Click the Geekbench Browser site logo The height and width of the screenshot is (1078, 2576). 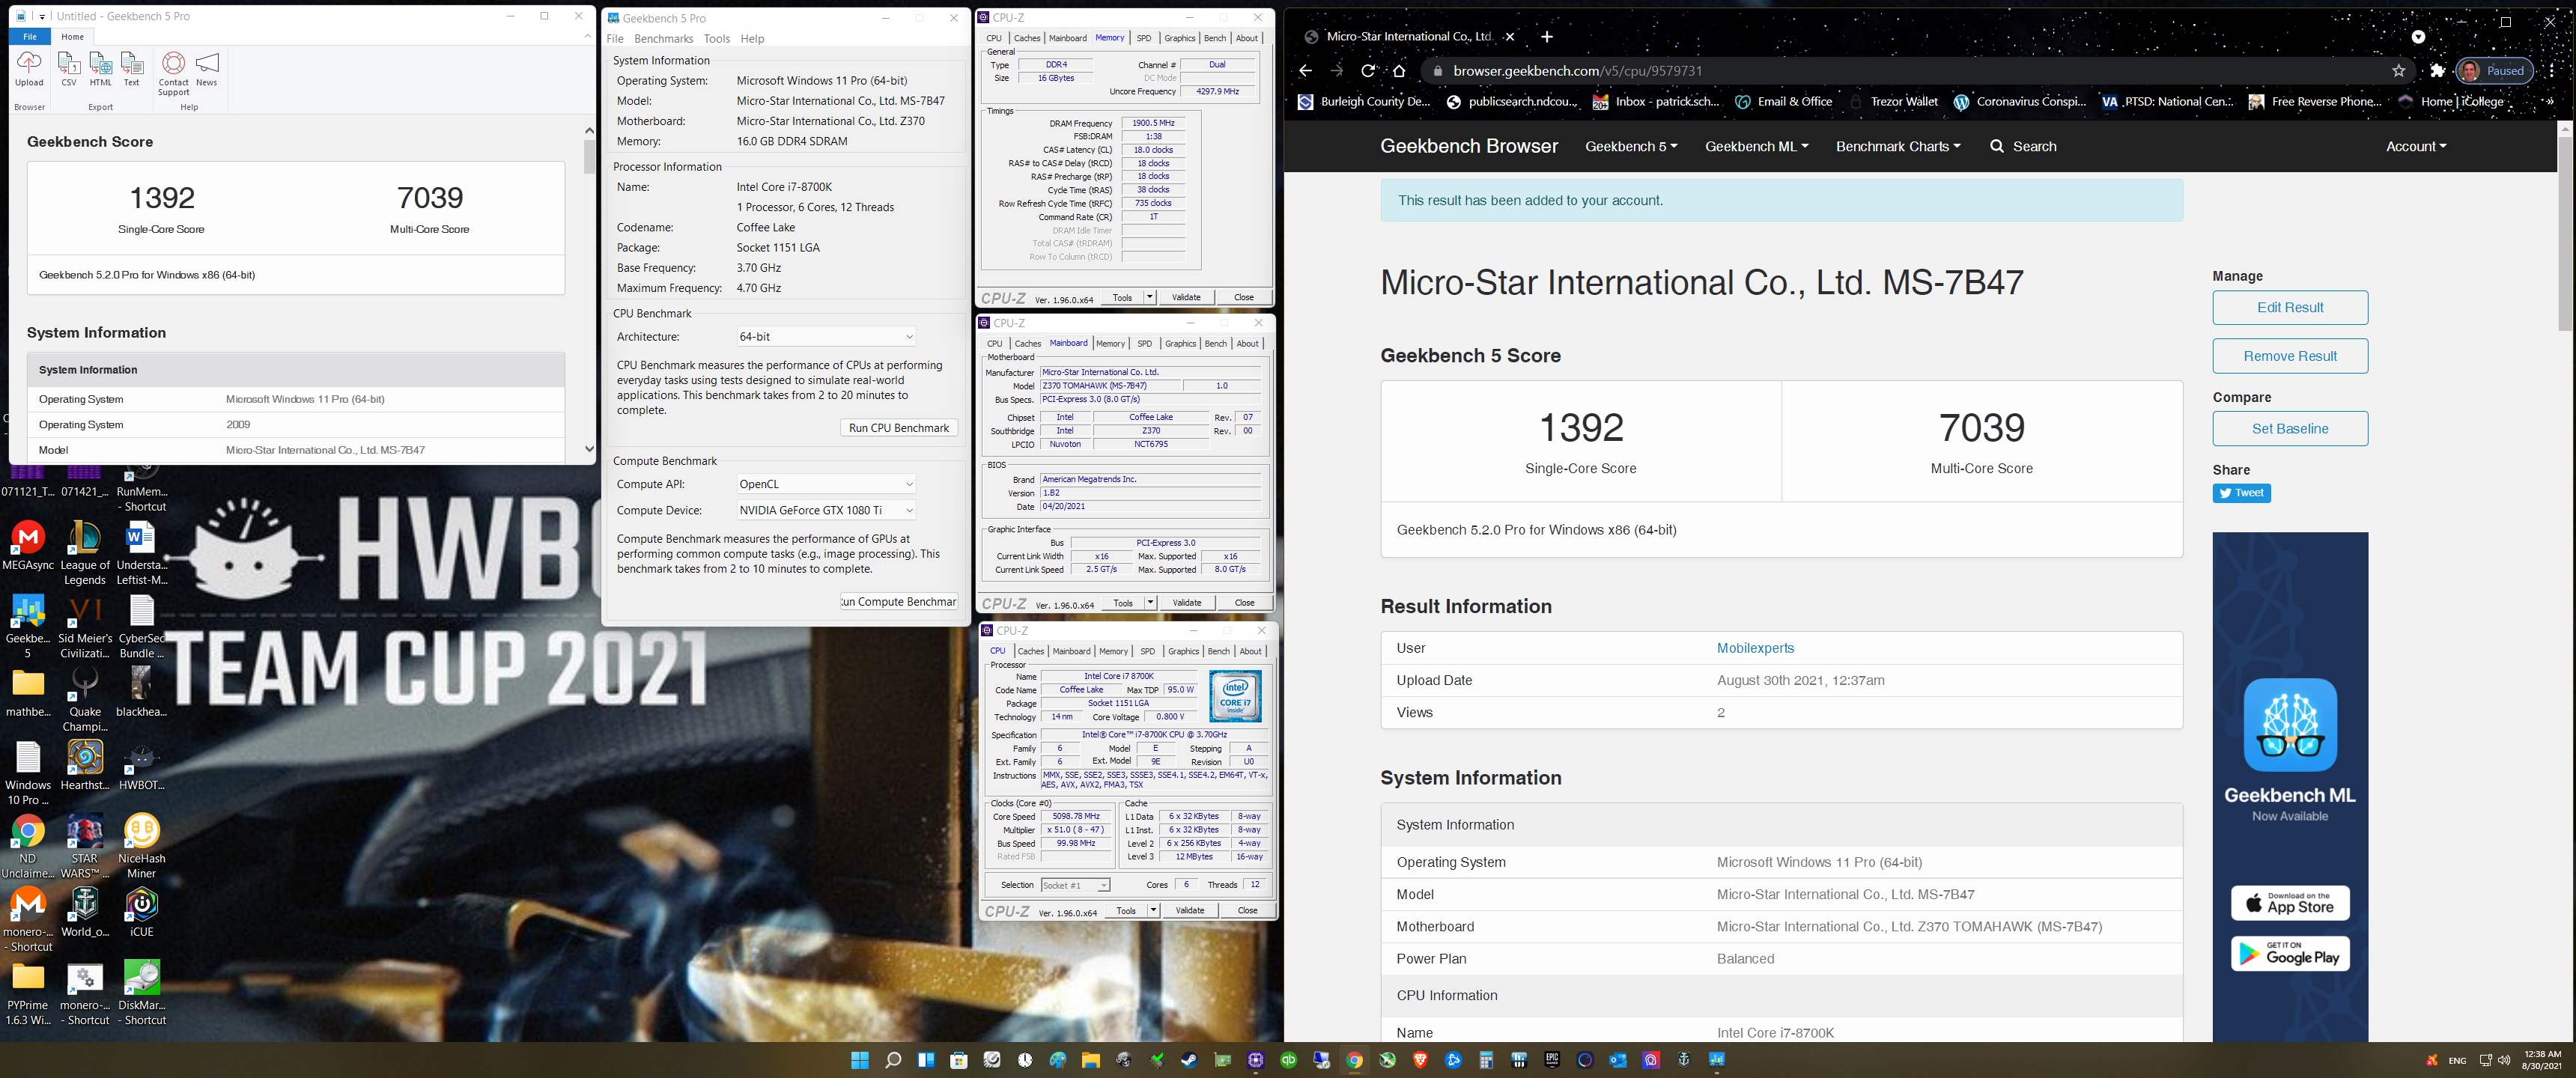pyautogui.click(x=1469, y=146)
